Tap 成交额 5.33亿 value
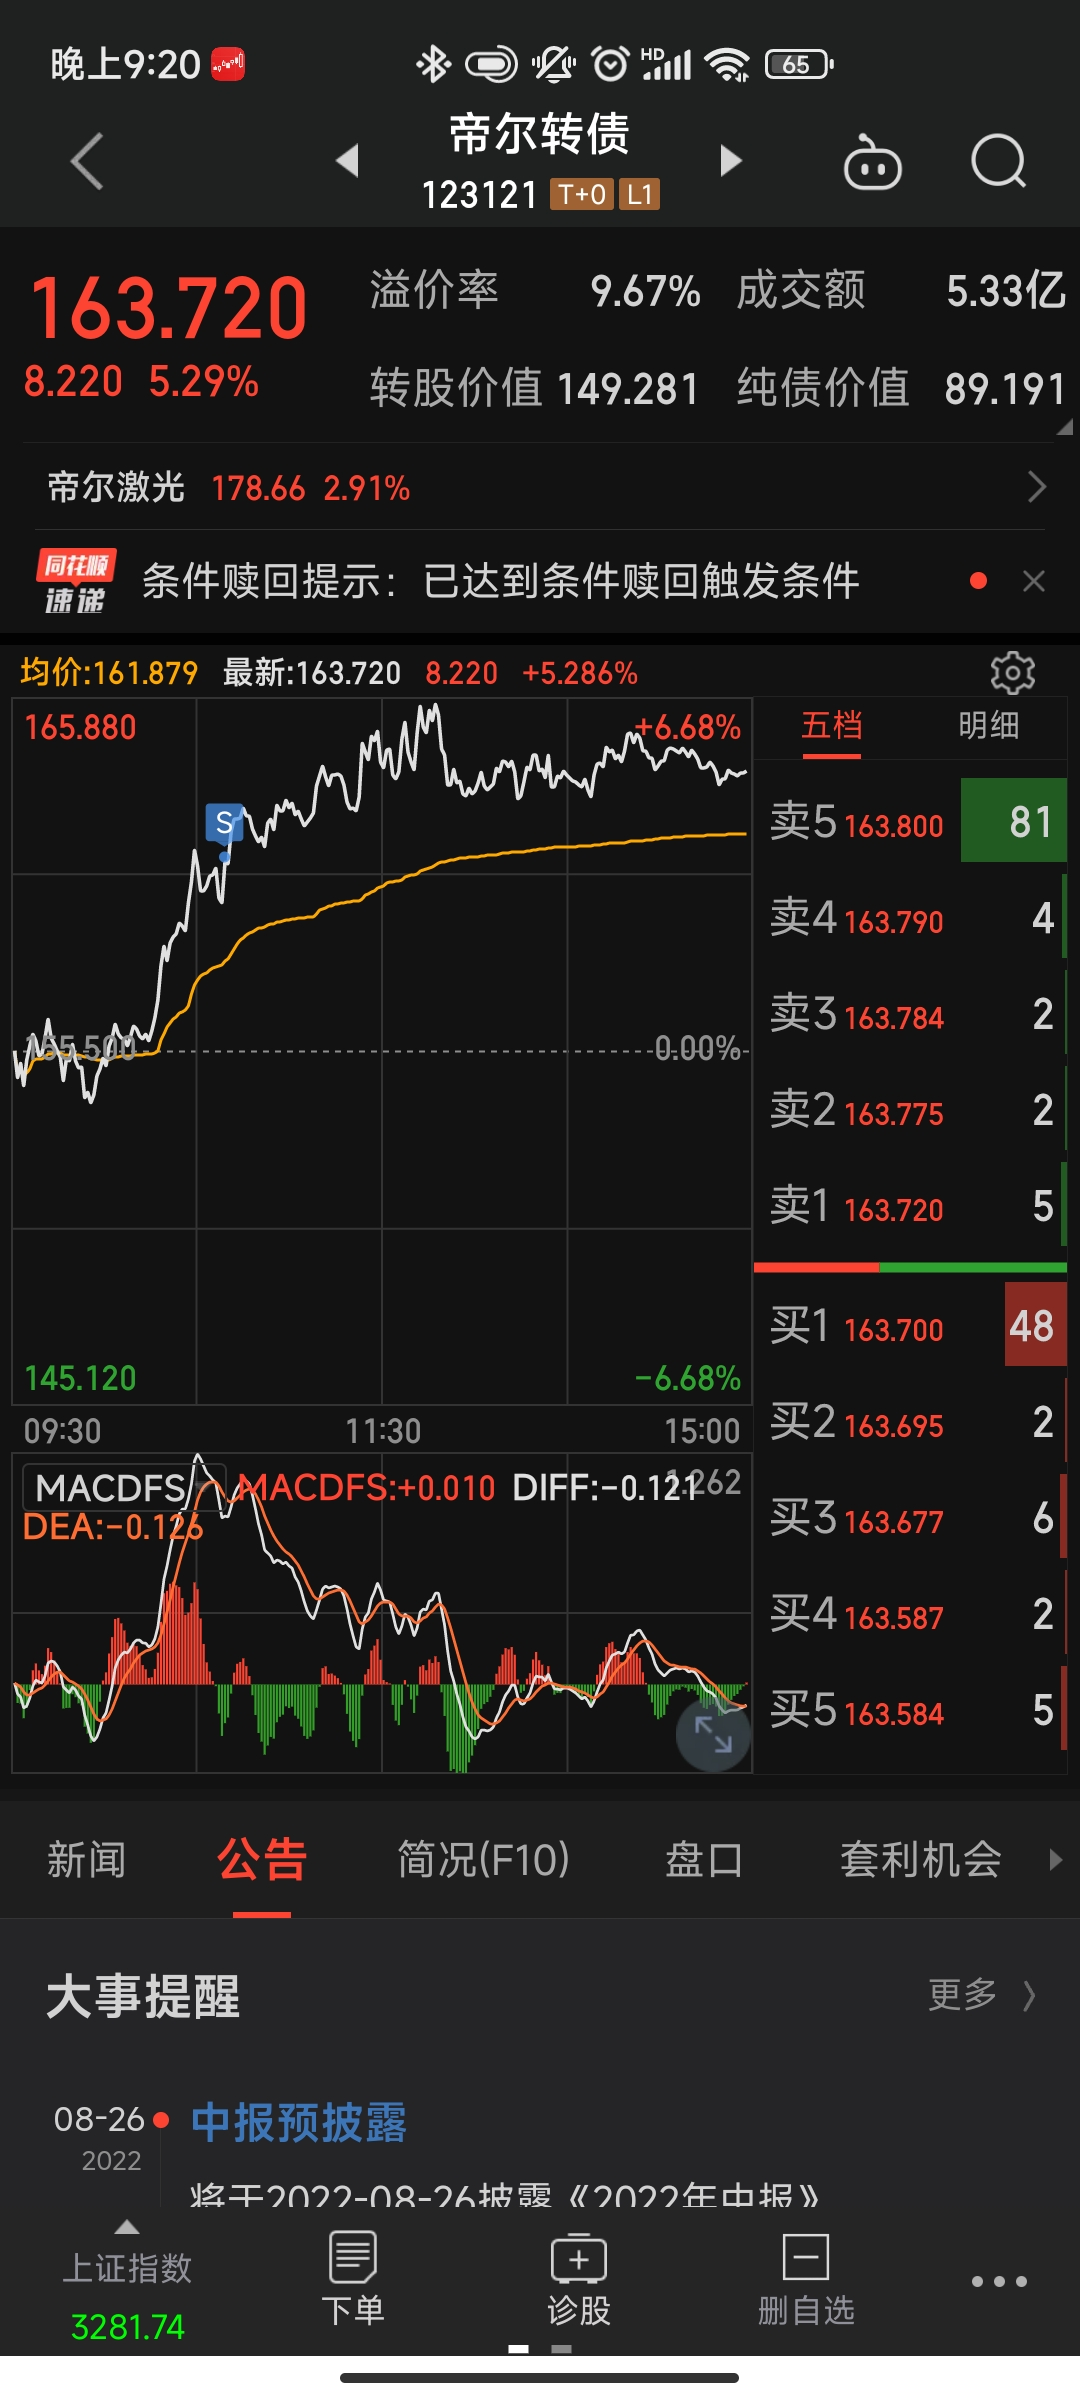The width and height of the screenshot is (1080, 2400). pyautogui.click(x=1006, y=292)
